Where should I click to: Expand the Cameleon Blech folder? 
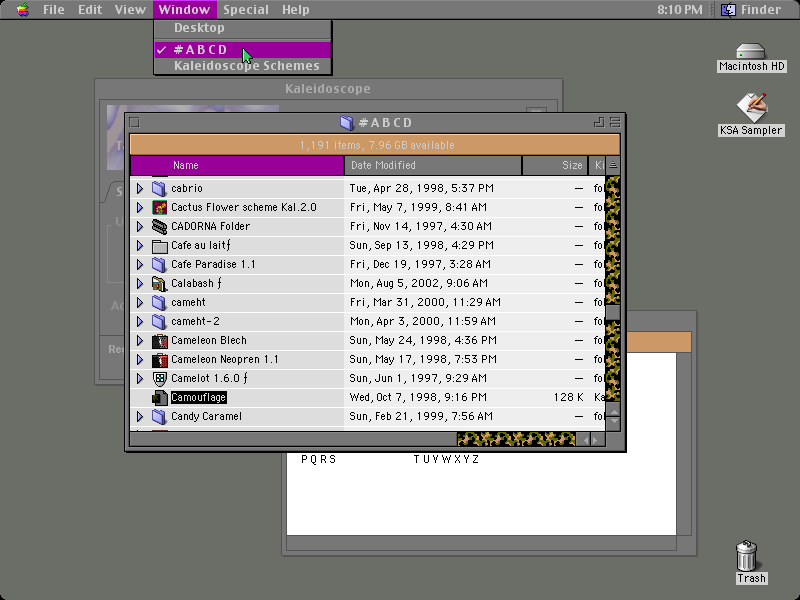coord(140,340)
